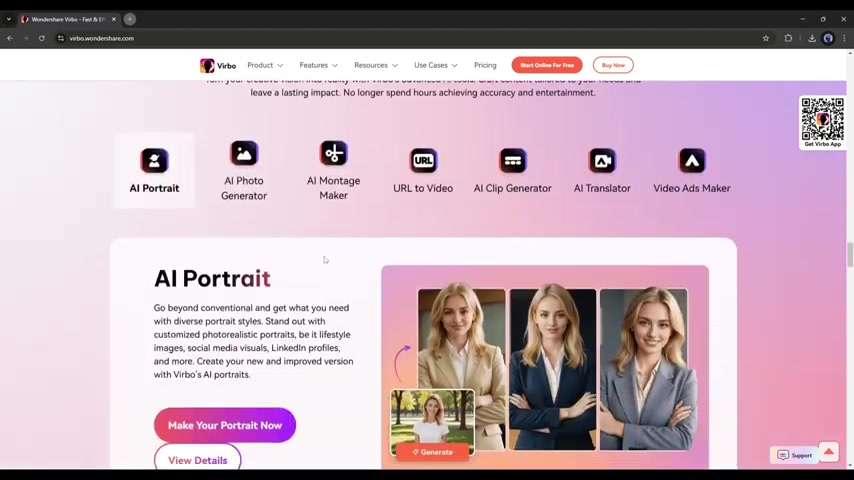This screenshot has width=854, height=480.
Task: Open the browser extensions puzzle icon
Action: [788, 38]
